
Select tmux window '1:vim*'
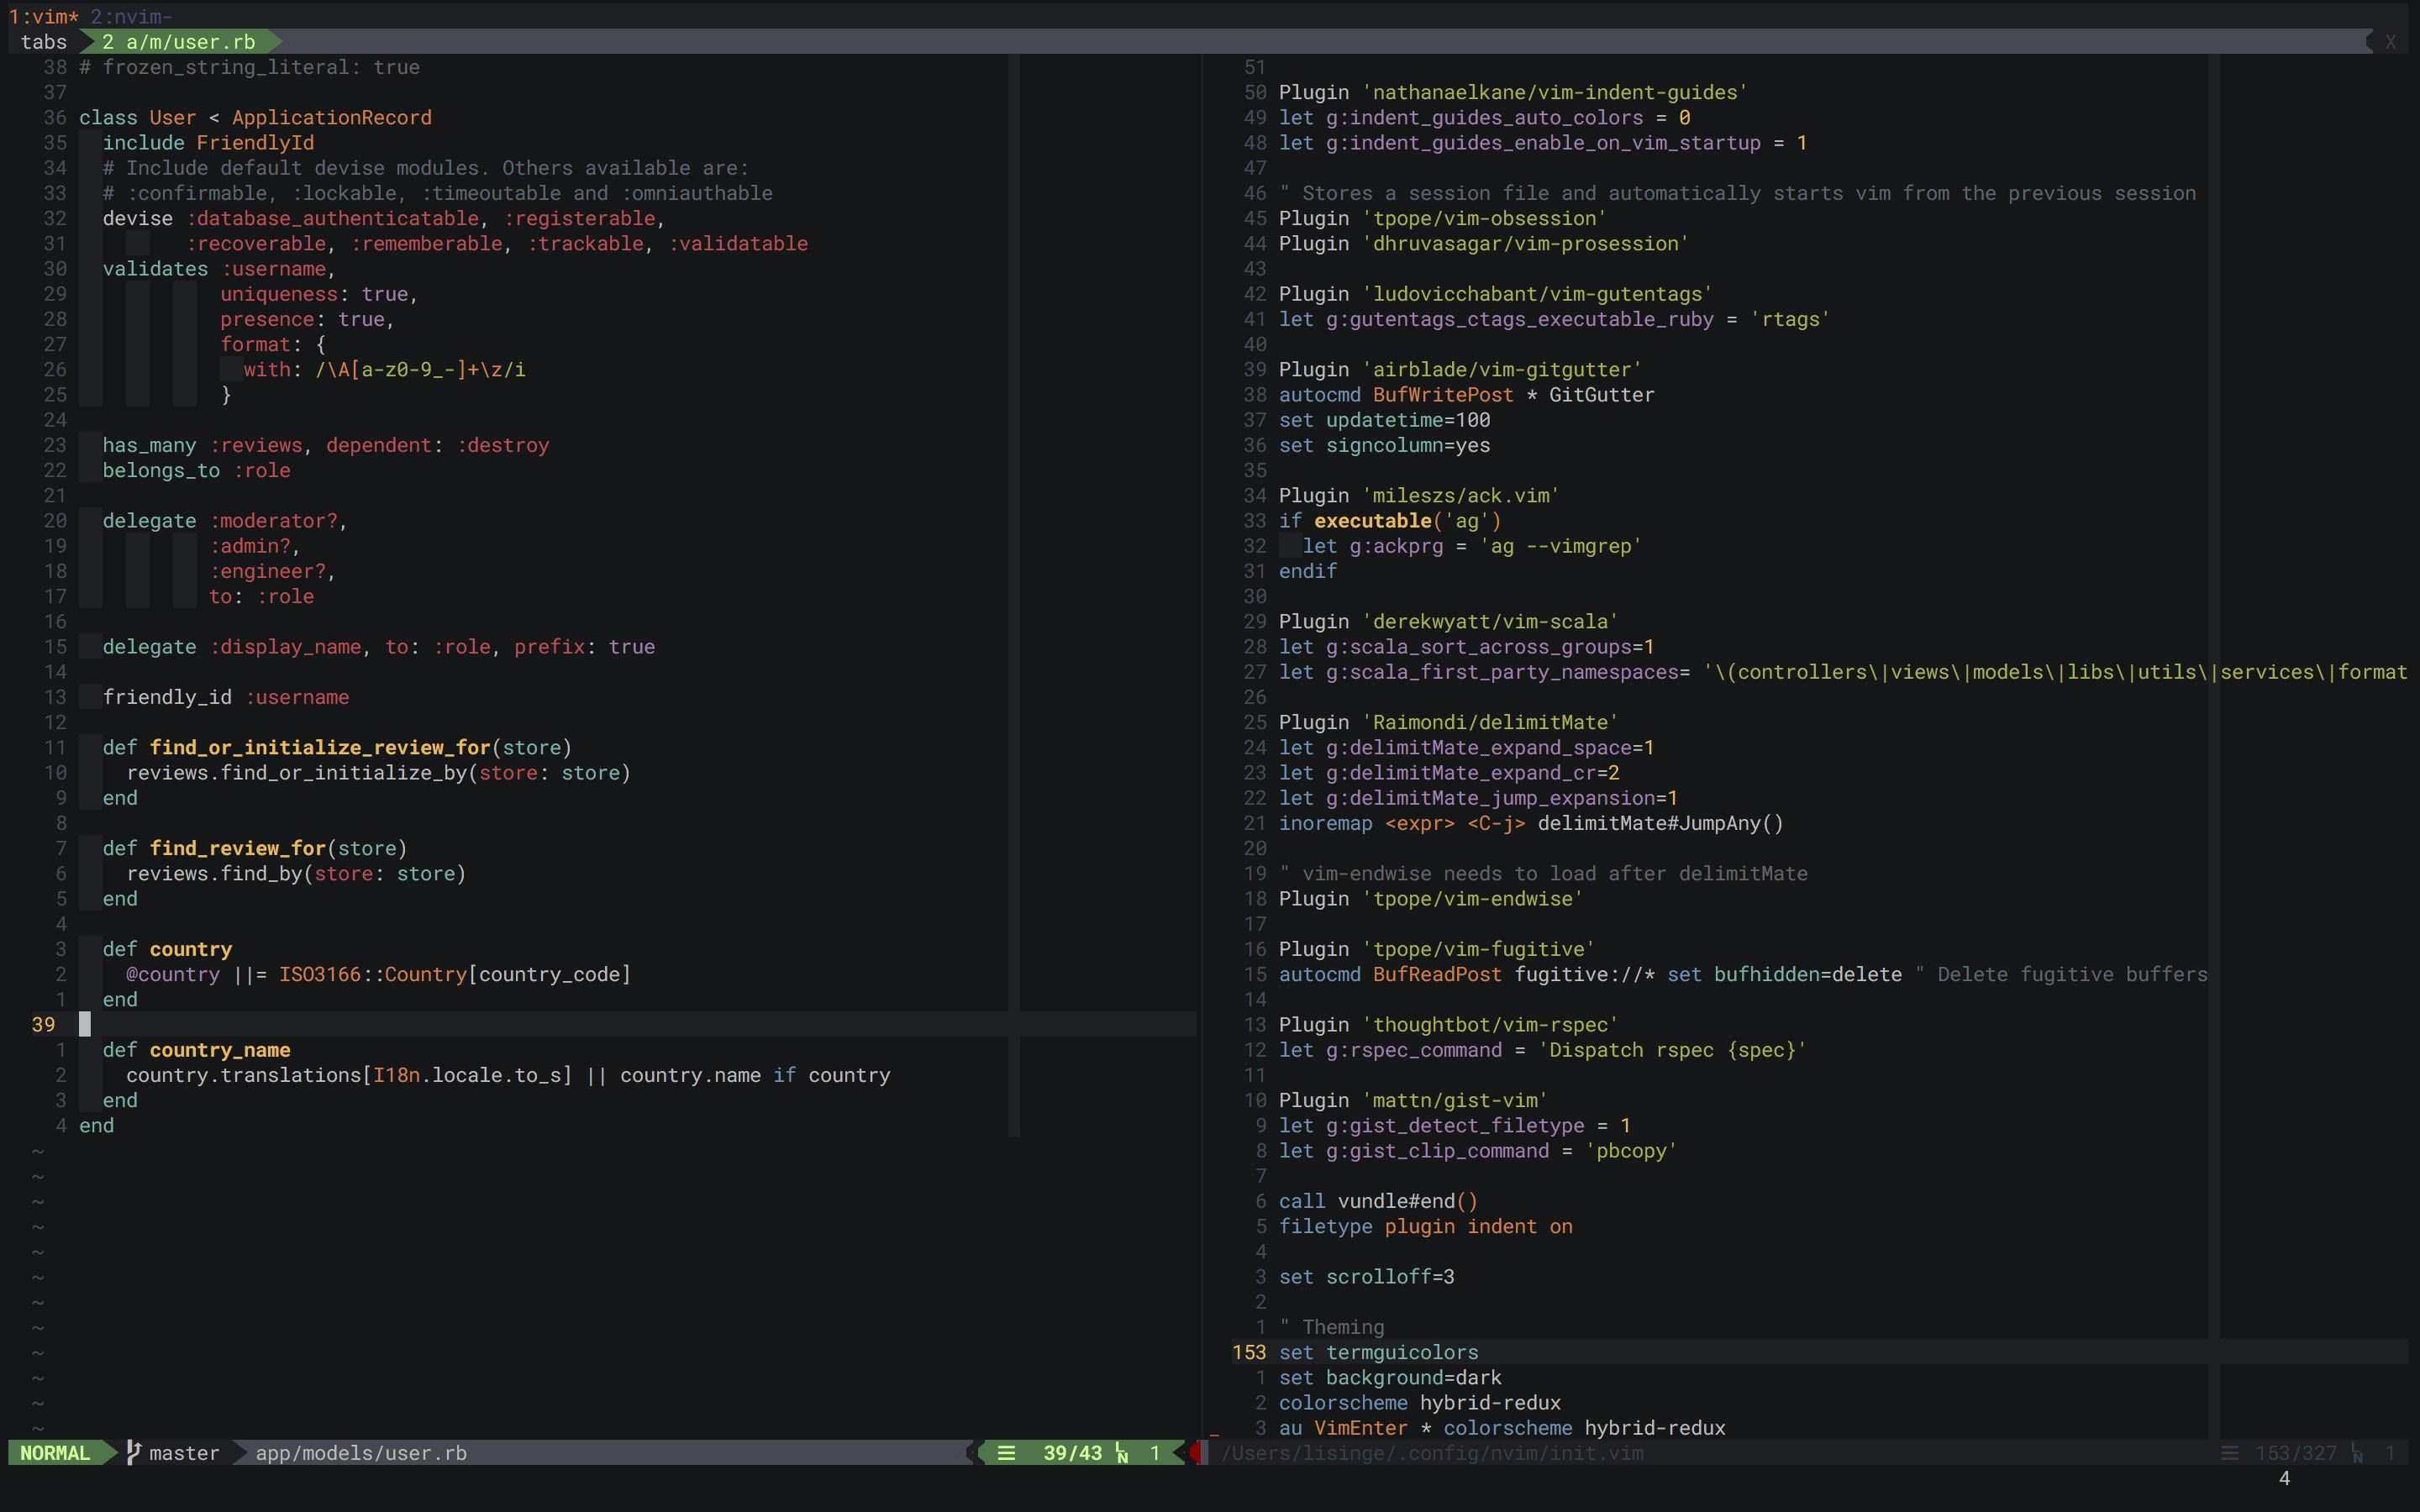[x=43, y=16]
